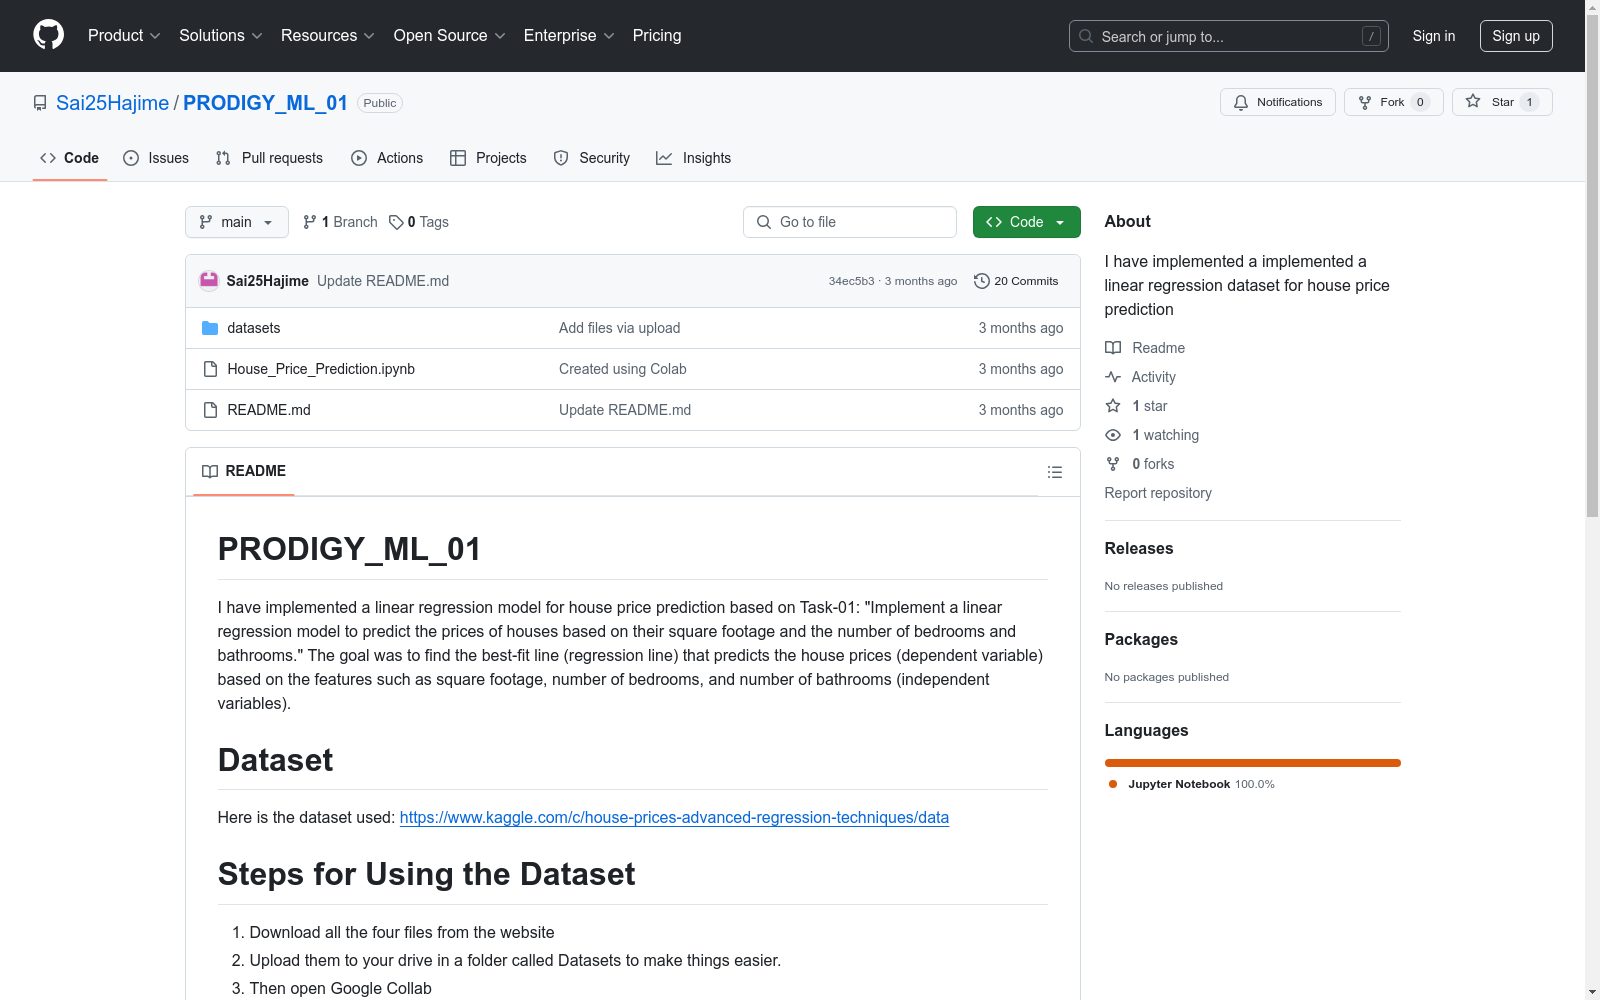Viewport: 1600px width, 1000px height.
Task: Click the star icon beside 1 star
Action: coord(1113,406)
